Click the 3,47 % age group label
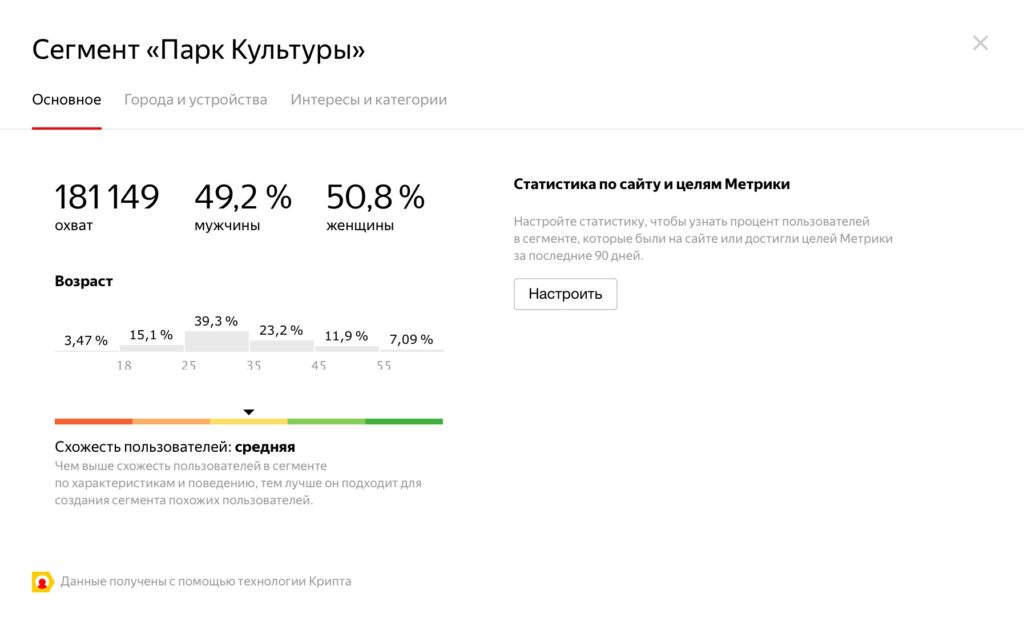1024x626 pixels. pos(86,341)
